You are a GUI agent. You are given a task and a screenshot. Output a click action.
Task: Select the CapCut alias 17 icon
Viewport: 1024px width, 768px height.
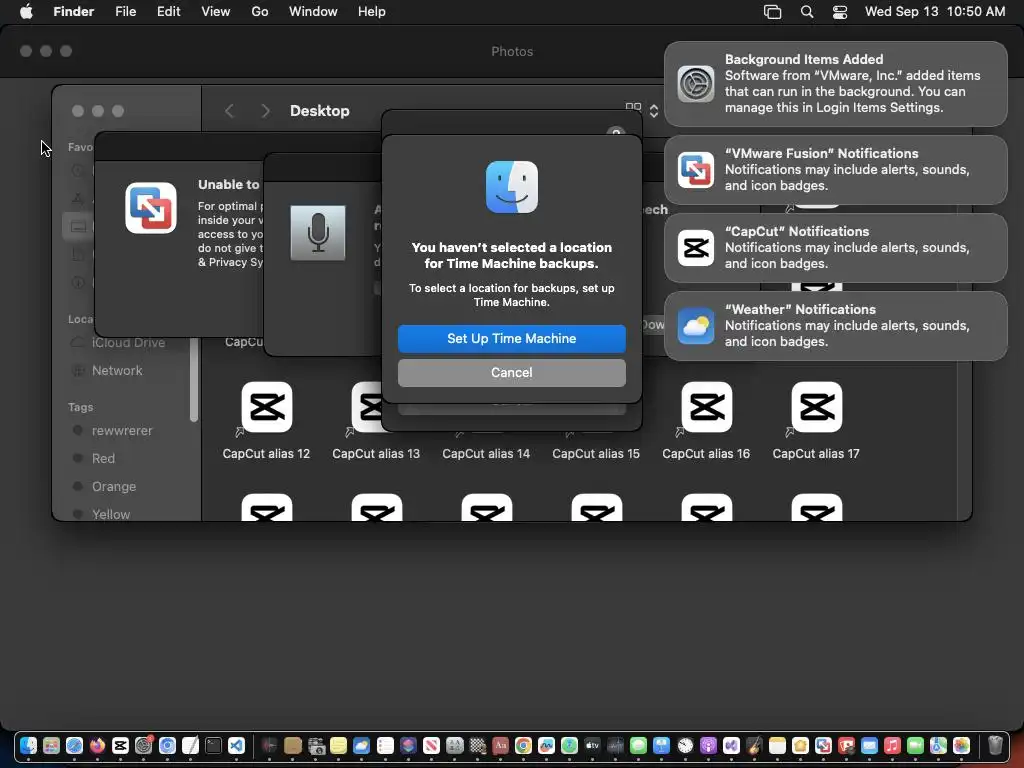coord(816,408)
